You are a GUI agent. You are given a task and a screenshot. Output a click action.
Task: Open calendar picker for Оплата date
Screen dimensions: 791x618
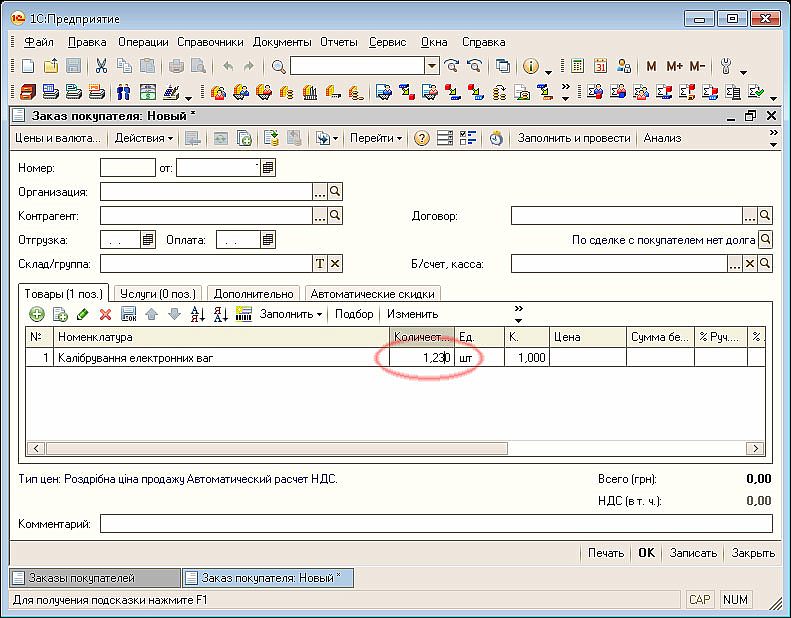(268, 239)
